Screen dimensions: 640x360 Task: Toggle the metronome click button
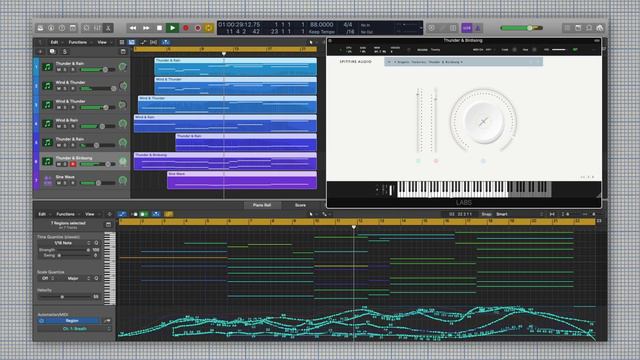[478, 28]
